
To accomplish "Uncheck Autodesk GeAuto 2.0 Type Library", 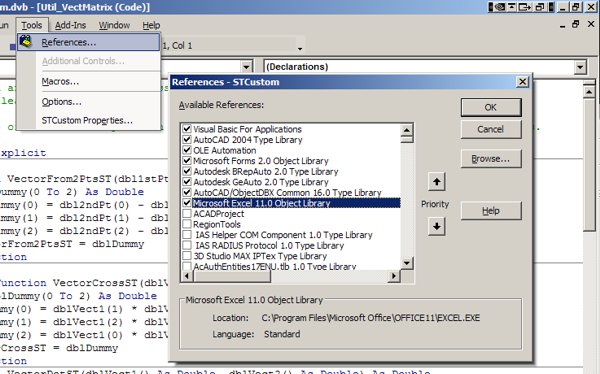I will [187, 182].
